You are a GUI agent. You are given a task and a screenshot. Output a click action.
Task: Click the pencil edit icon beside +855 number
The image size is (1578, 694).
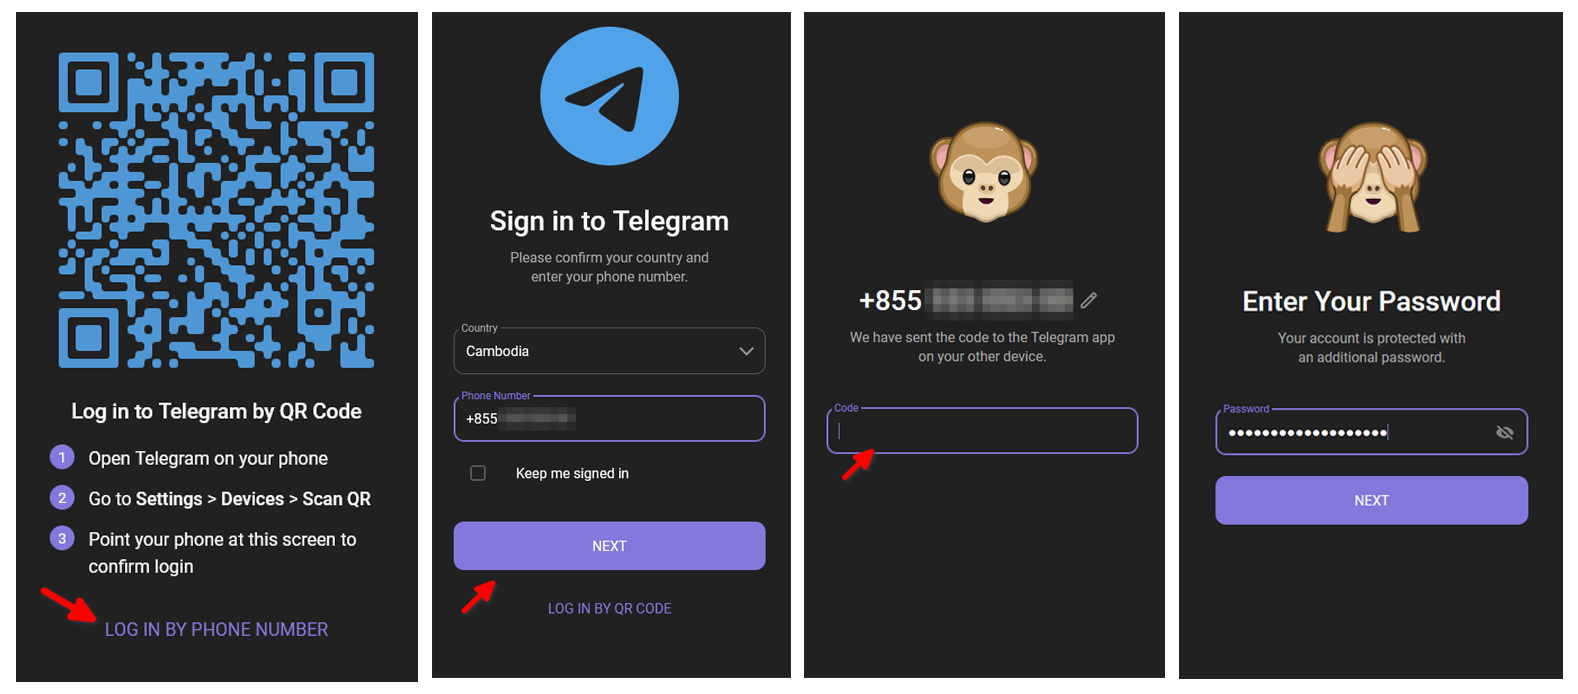point(1089,300)
